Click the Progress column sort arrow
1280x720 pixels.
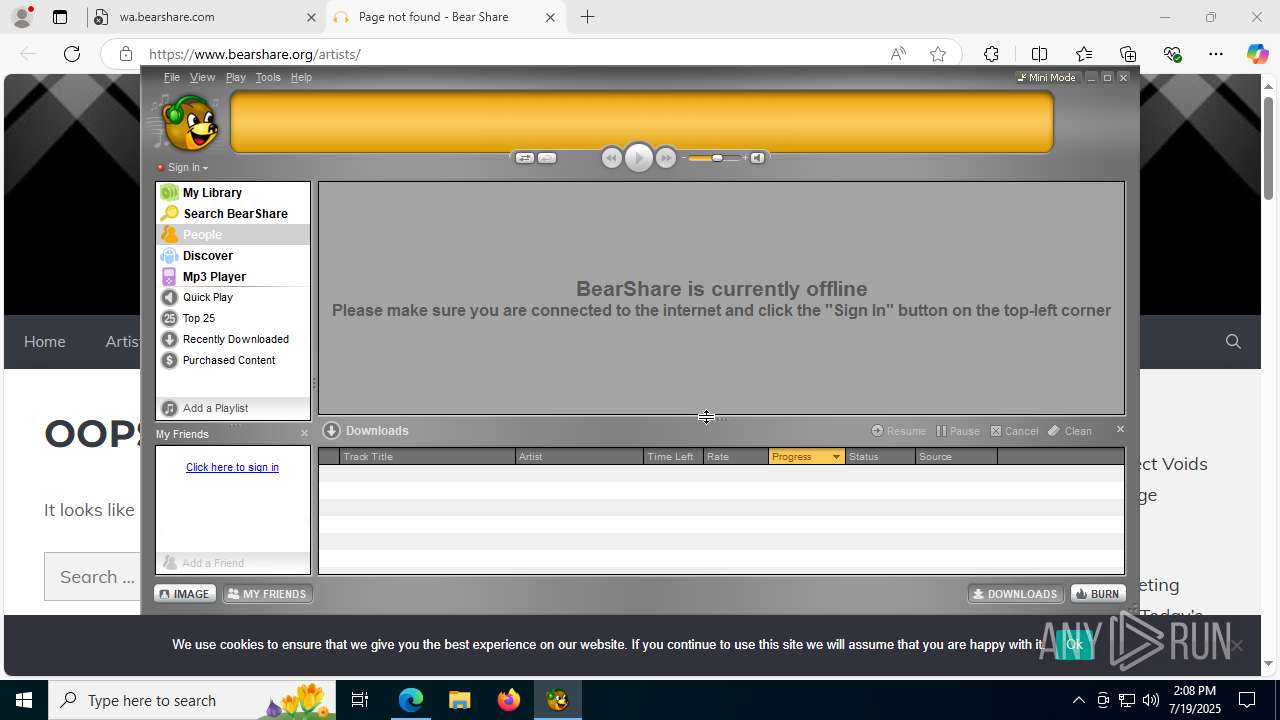click(836, 457)
